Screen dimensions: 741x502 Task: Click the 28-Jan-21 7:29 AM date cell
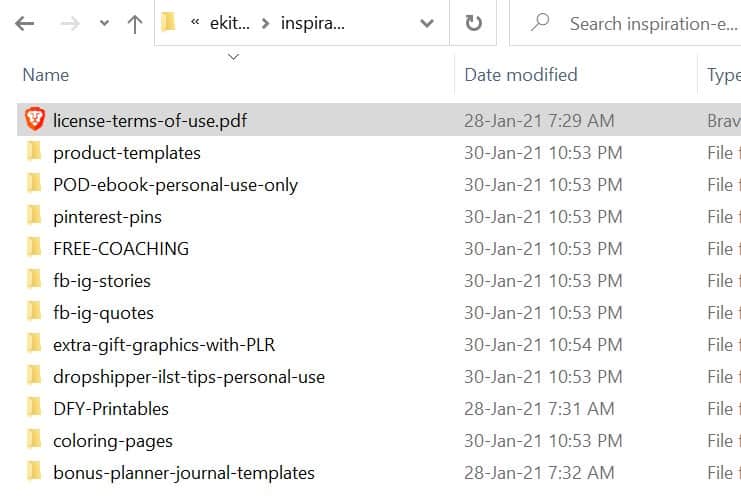(x=539, y=121)
